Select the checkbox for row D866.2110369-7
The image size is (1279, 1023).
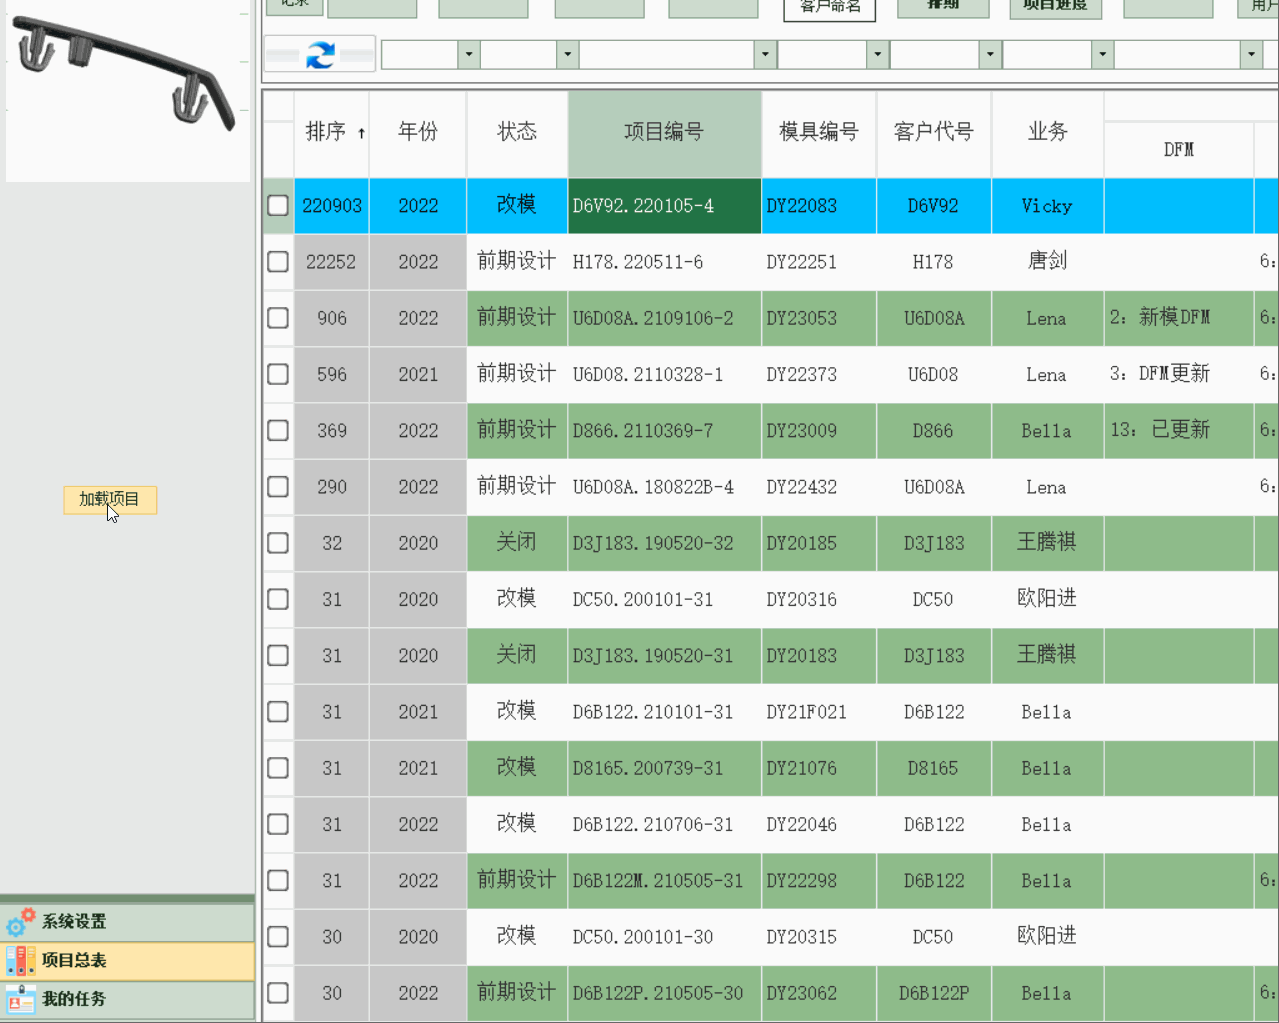click(278, 431)
